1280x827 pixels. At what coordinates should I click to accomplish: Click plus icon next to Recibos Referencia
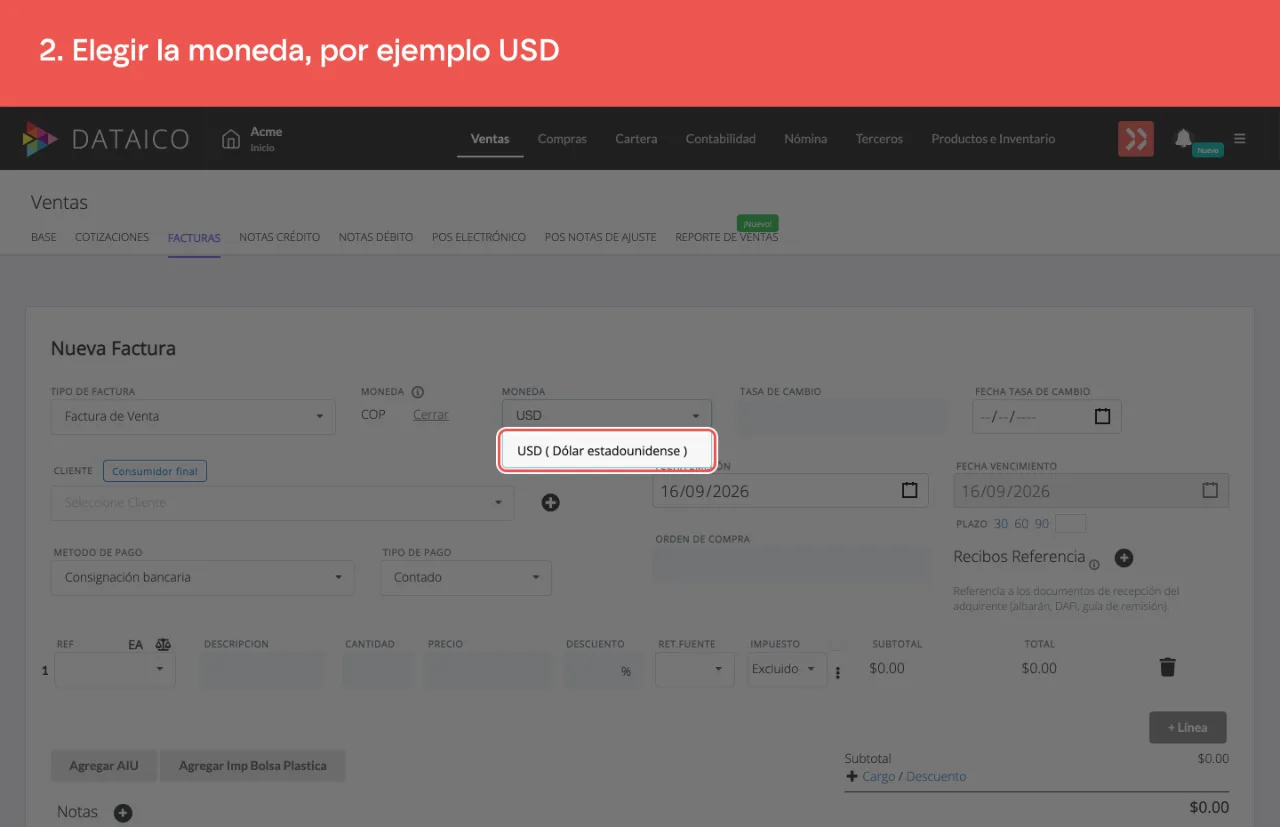point(1124,558)
